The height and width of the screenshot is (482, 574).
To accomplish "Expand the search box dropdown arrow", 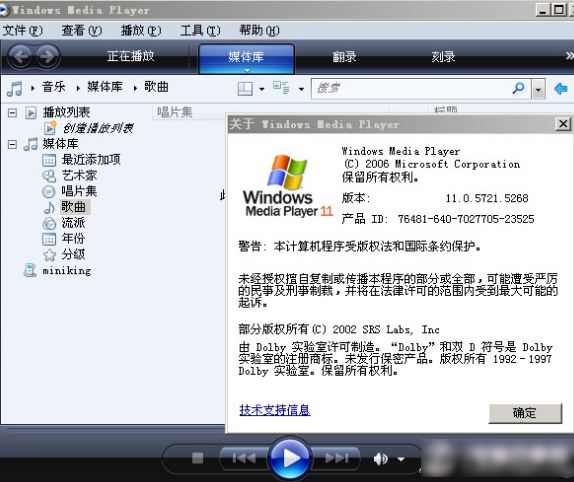I will coord(538,89).
